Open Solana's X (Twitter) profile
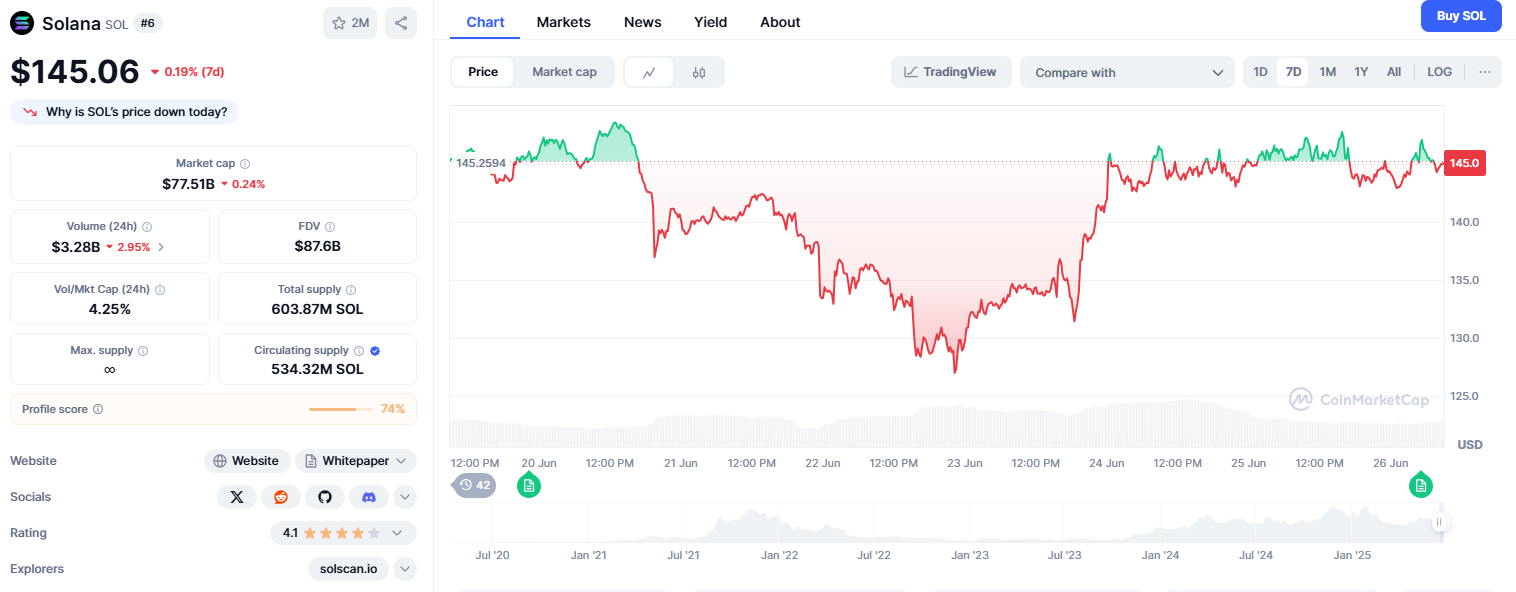Viewport: 1516px width, 592px height. pos(237,497)
